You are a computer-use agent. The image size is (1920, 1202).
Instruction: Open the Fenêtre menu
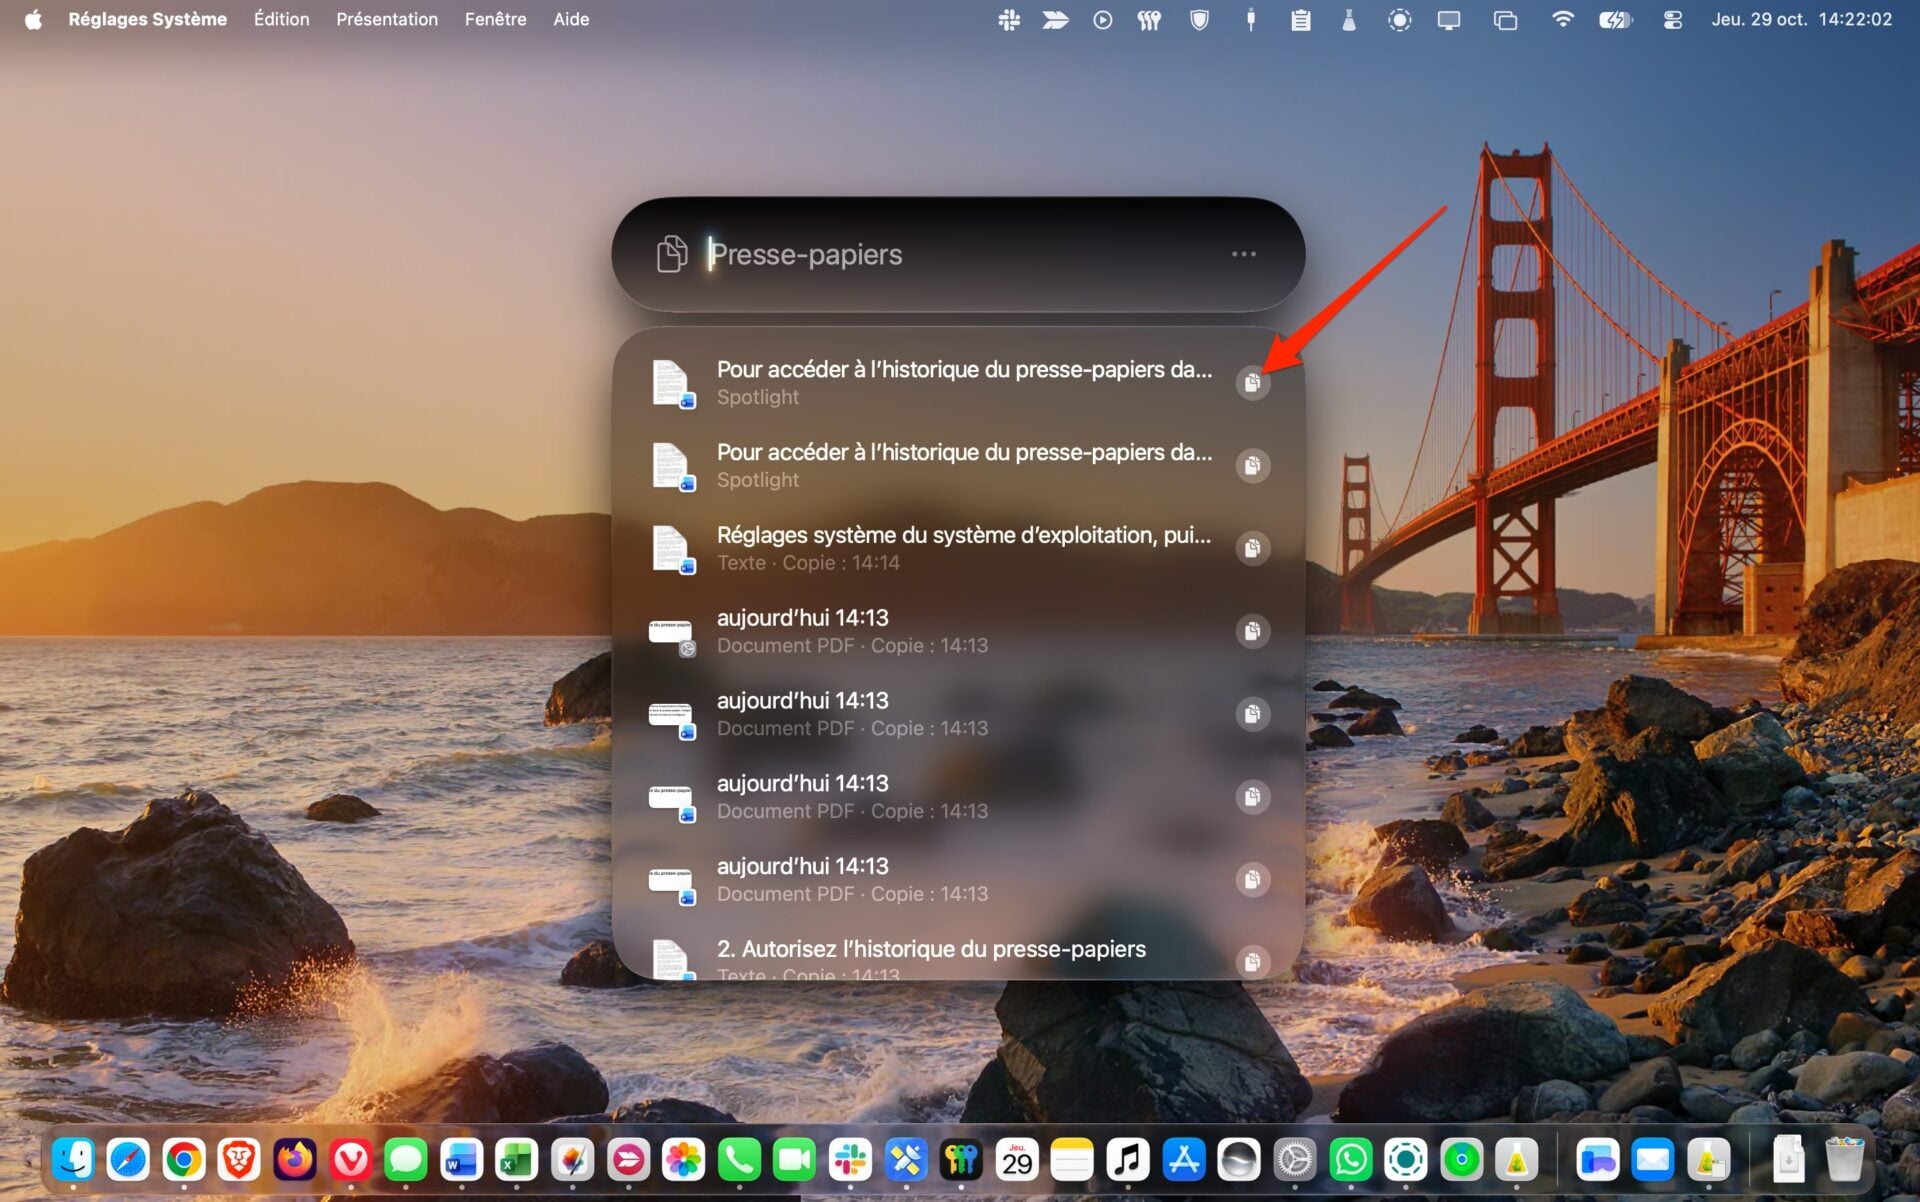click(495, 19)
